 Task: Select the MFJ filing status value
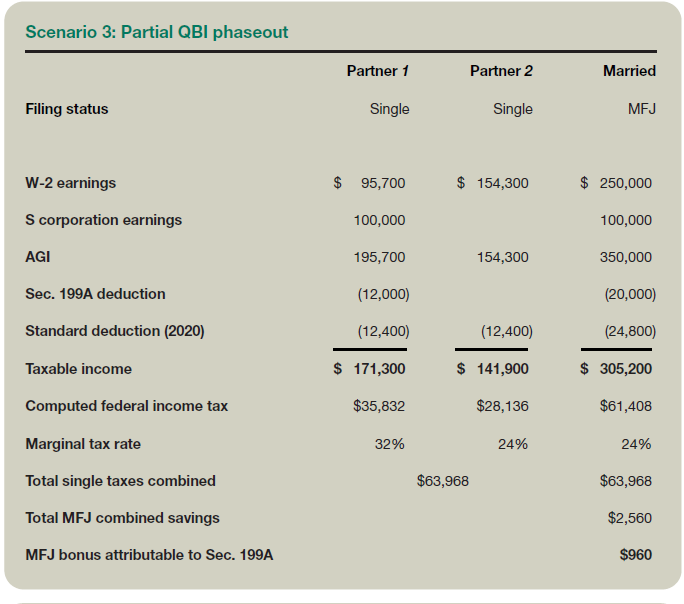click(x=640, y=109)
